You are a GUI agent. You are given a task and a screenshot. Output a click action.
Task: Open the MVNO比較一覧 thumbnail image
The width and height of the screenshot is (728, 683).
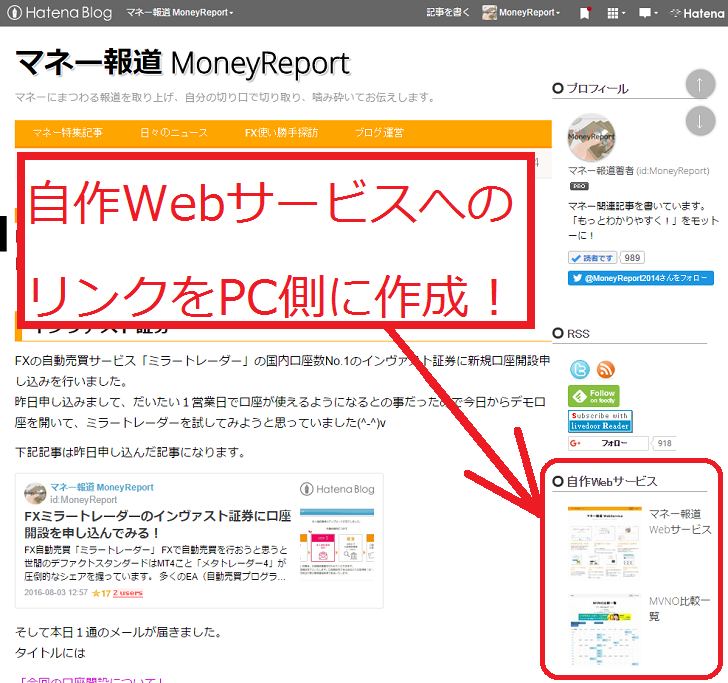point(604,630)
